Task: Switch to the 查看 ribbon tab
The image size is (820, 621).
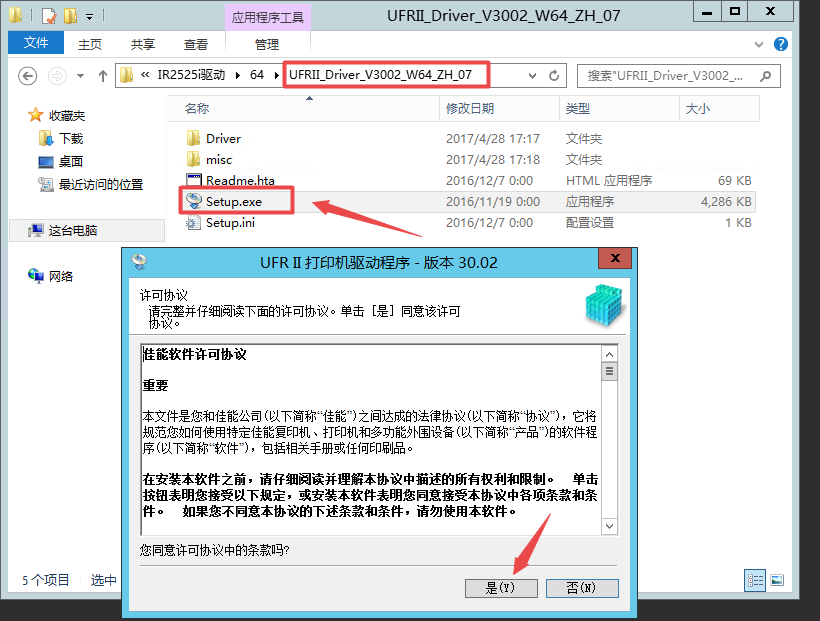Action: [196, 44]
